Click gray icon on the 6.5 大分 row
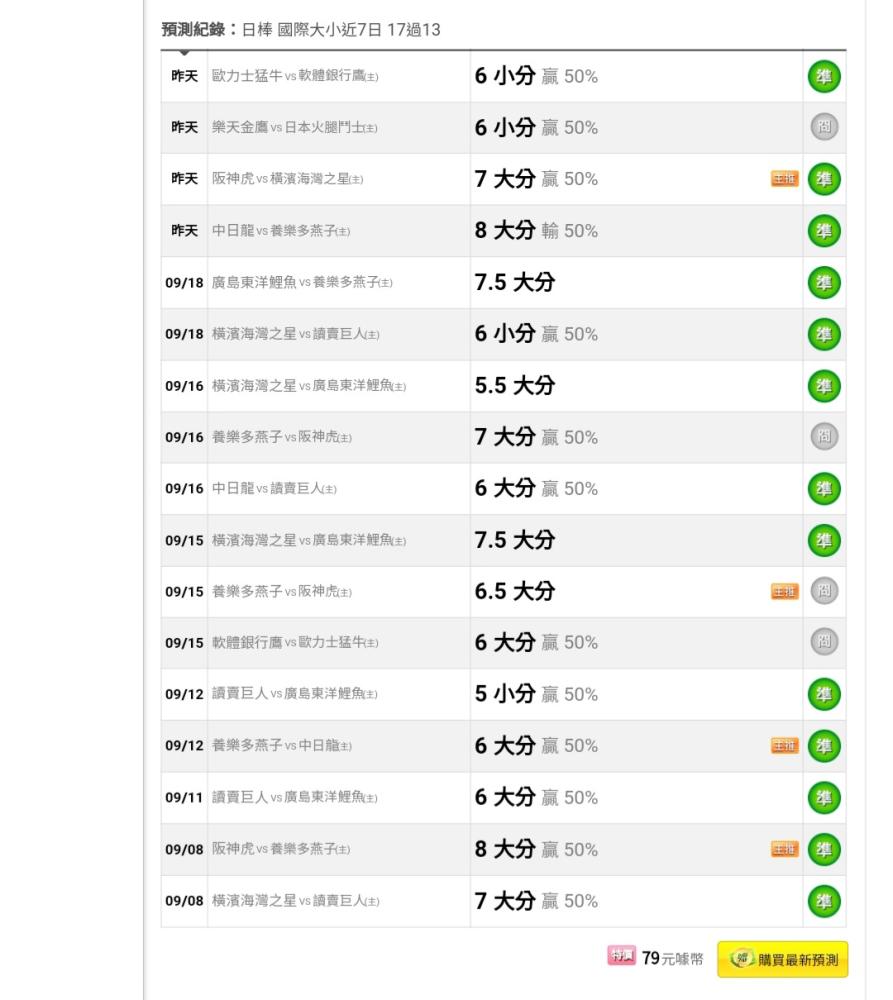This screenshot has height=1000, width=893. 824,591
